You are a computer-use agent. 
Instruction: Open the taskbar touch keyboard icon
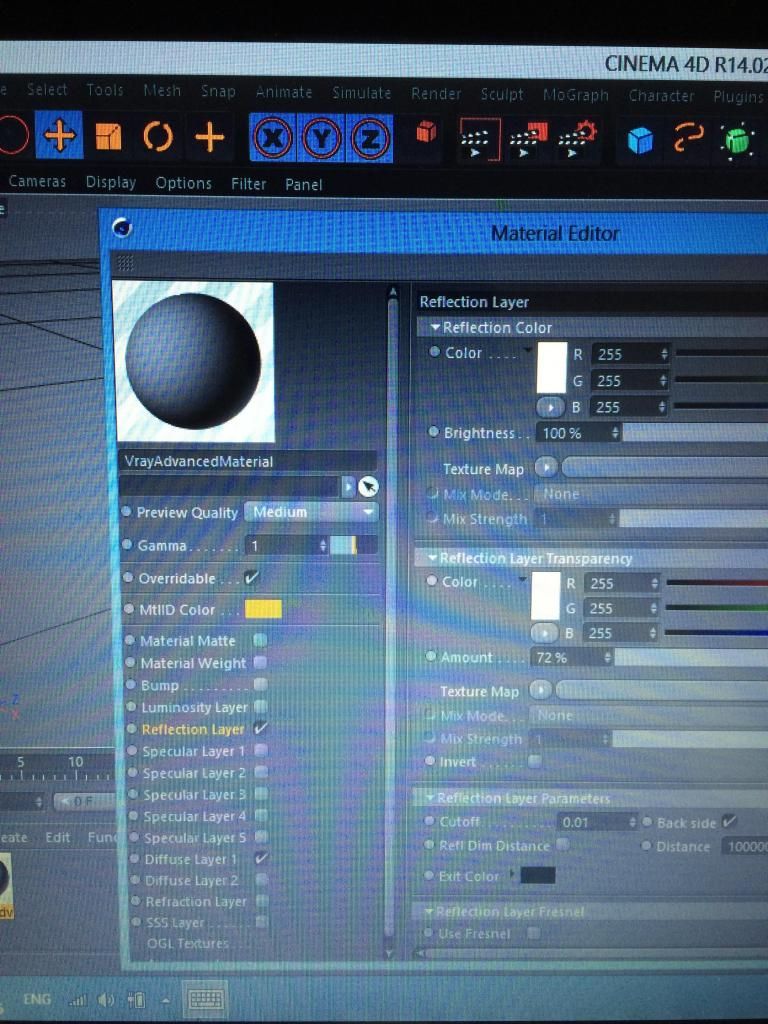(205, 999)
